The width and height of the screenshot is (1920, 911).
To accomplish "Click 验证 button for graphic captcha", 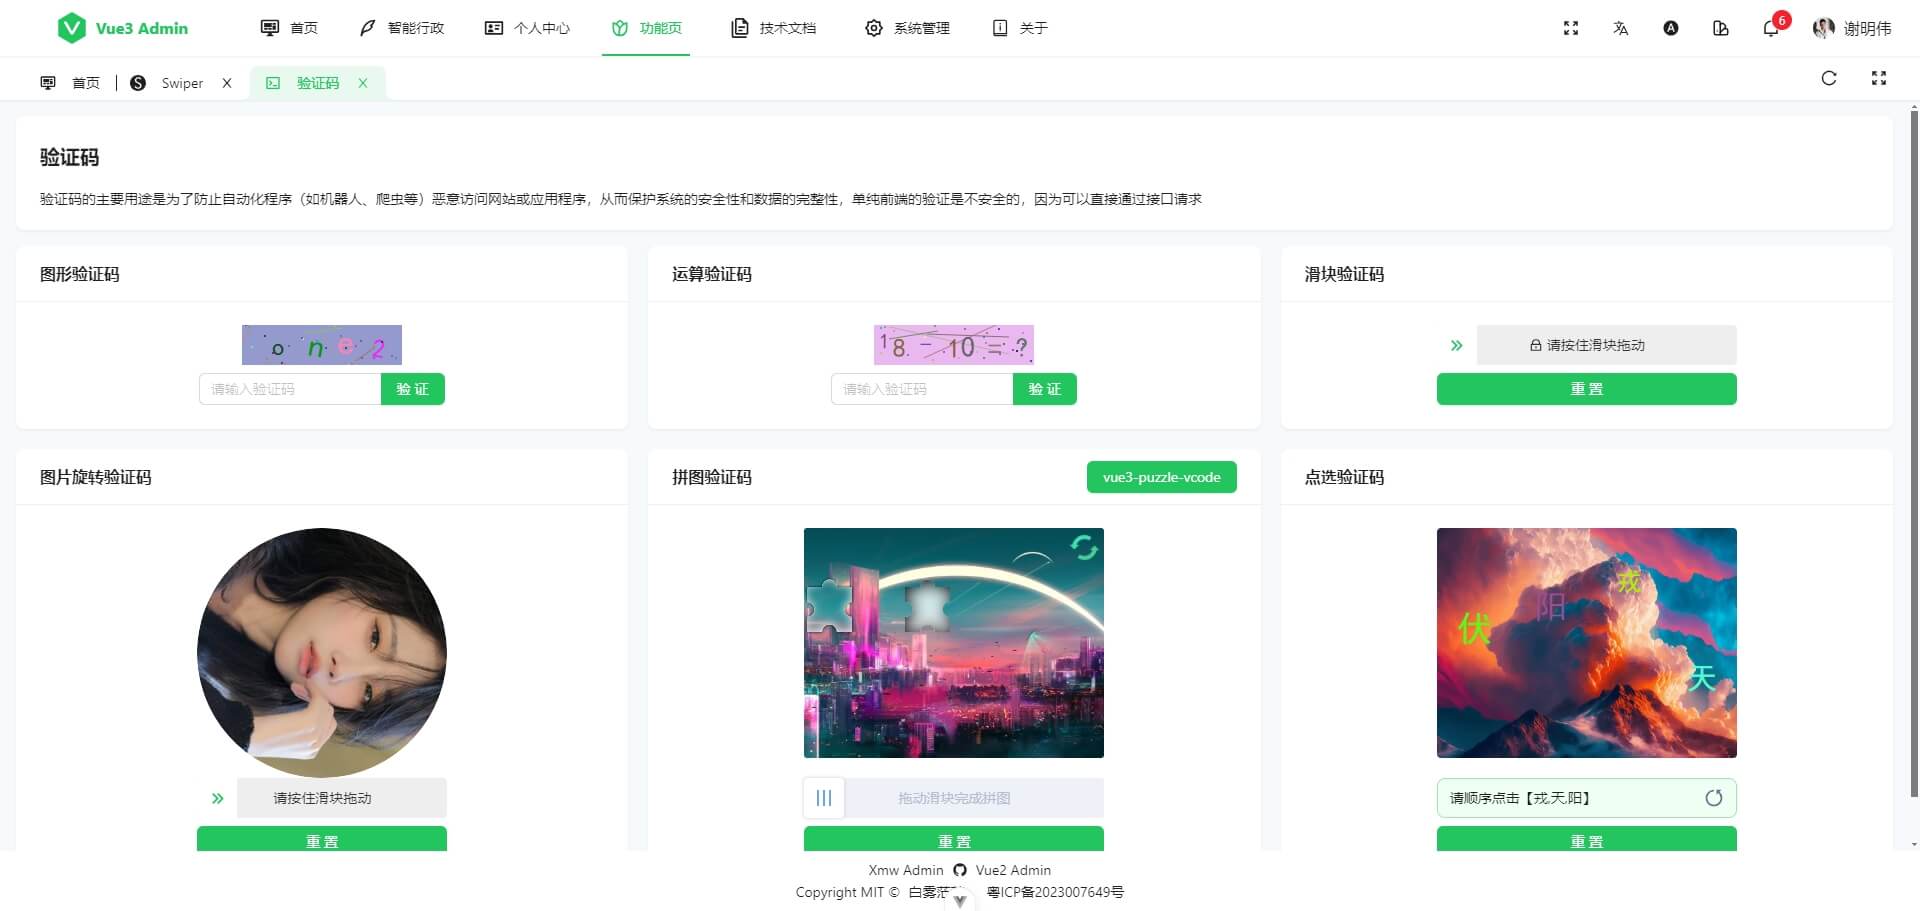I will [413, 389].
